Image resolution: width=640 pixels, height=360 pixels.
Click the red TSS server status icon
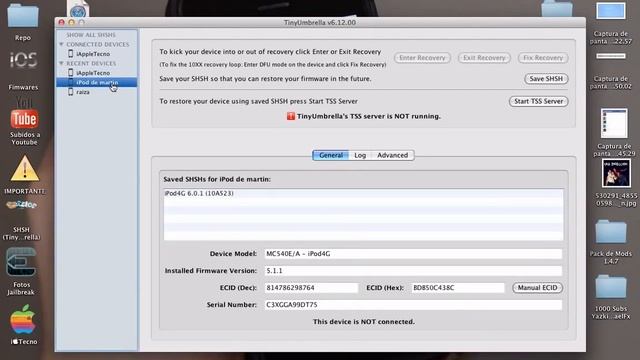pyautogui.click(x=291, y=116)
